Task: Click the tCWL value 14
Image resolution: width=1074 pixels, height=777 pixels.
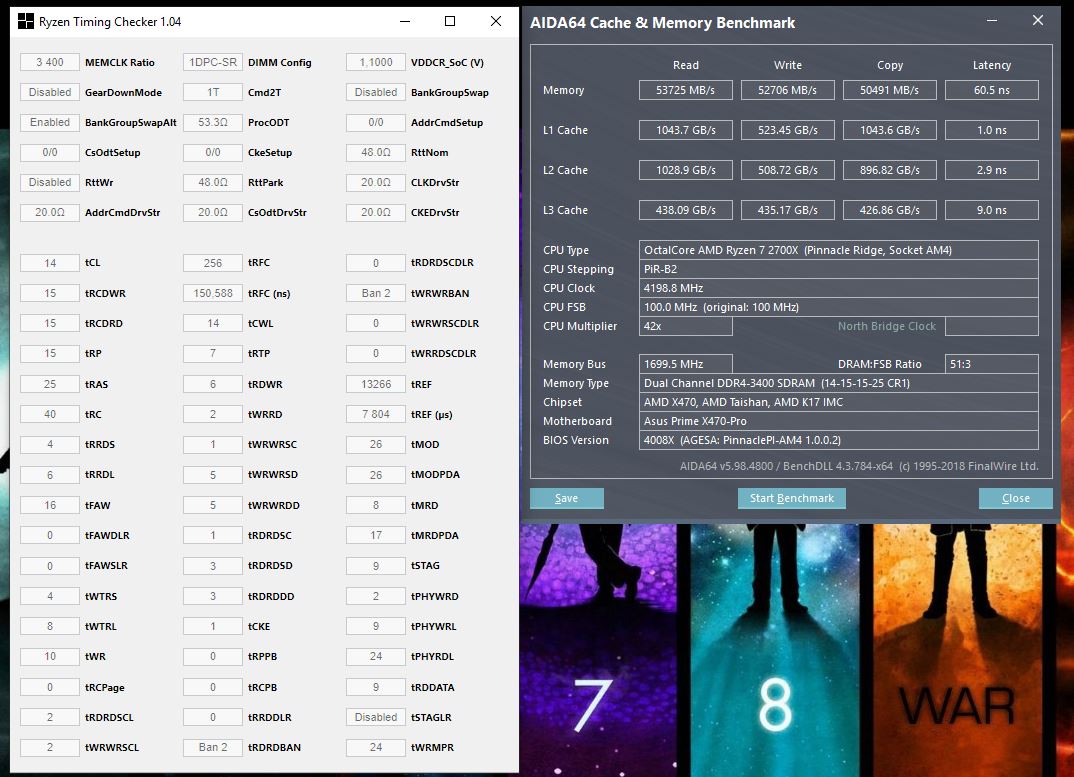Action: coord(213,323)
